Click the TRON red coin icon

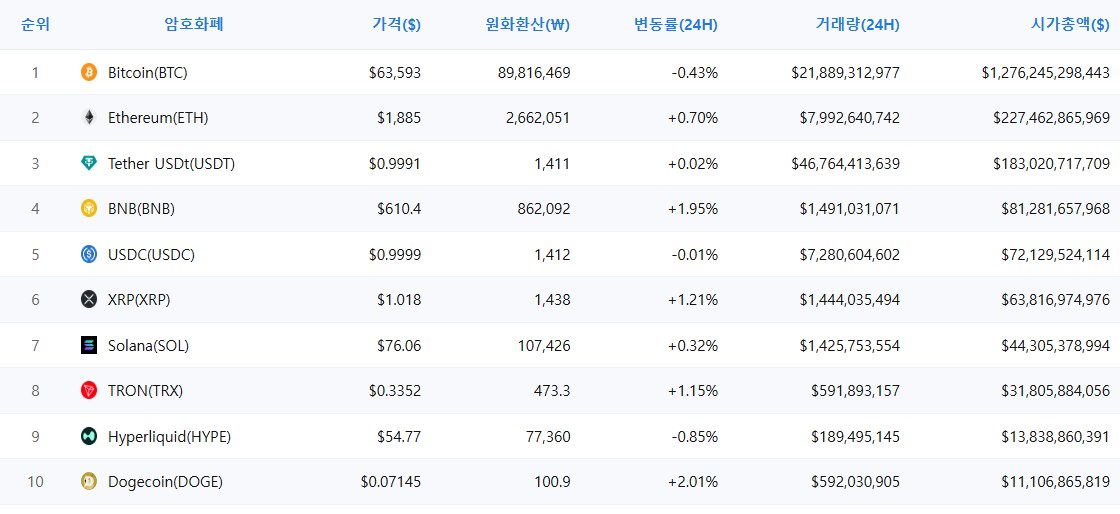point(89,390)
